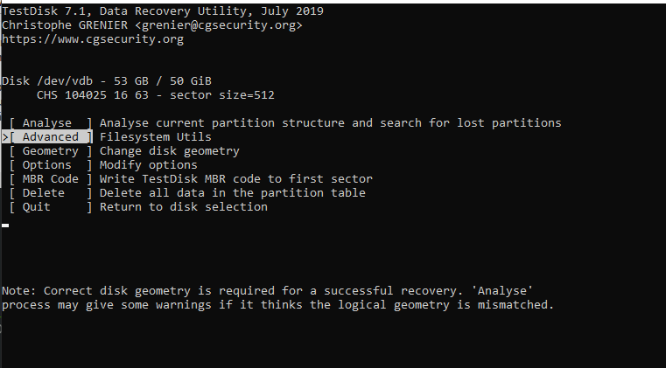This screenshot has width=666, height=368.
Task: Click 'Delete all data in the partition table'
Action: [x=233, y=193]
